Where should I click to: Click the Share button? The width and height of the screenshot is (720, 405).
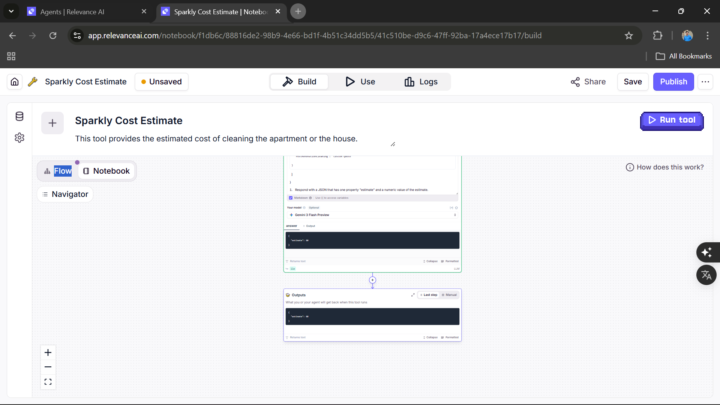[588, 82]
